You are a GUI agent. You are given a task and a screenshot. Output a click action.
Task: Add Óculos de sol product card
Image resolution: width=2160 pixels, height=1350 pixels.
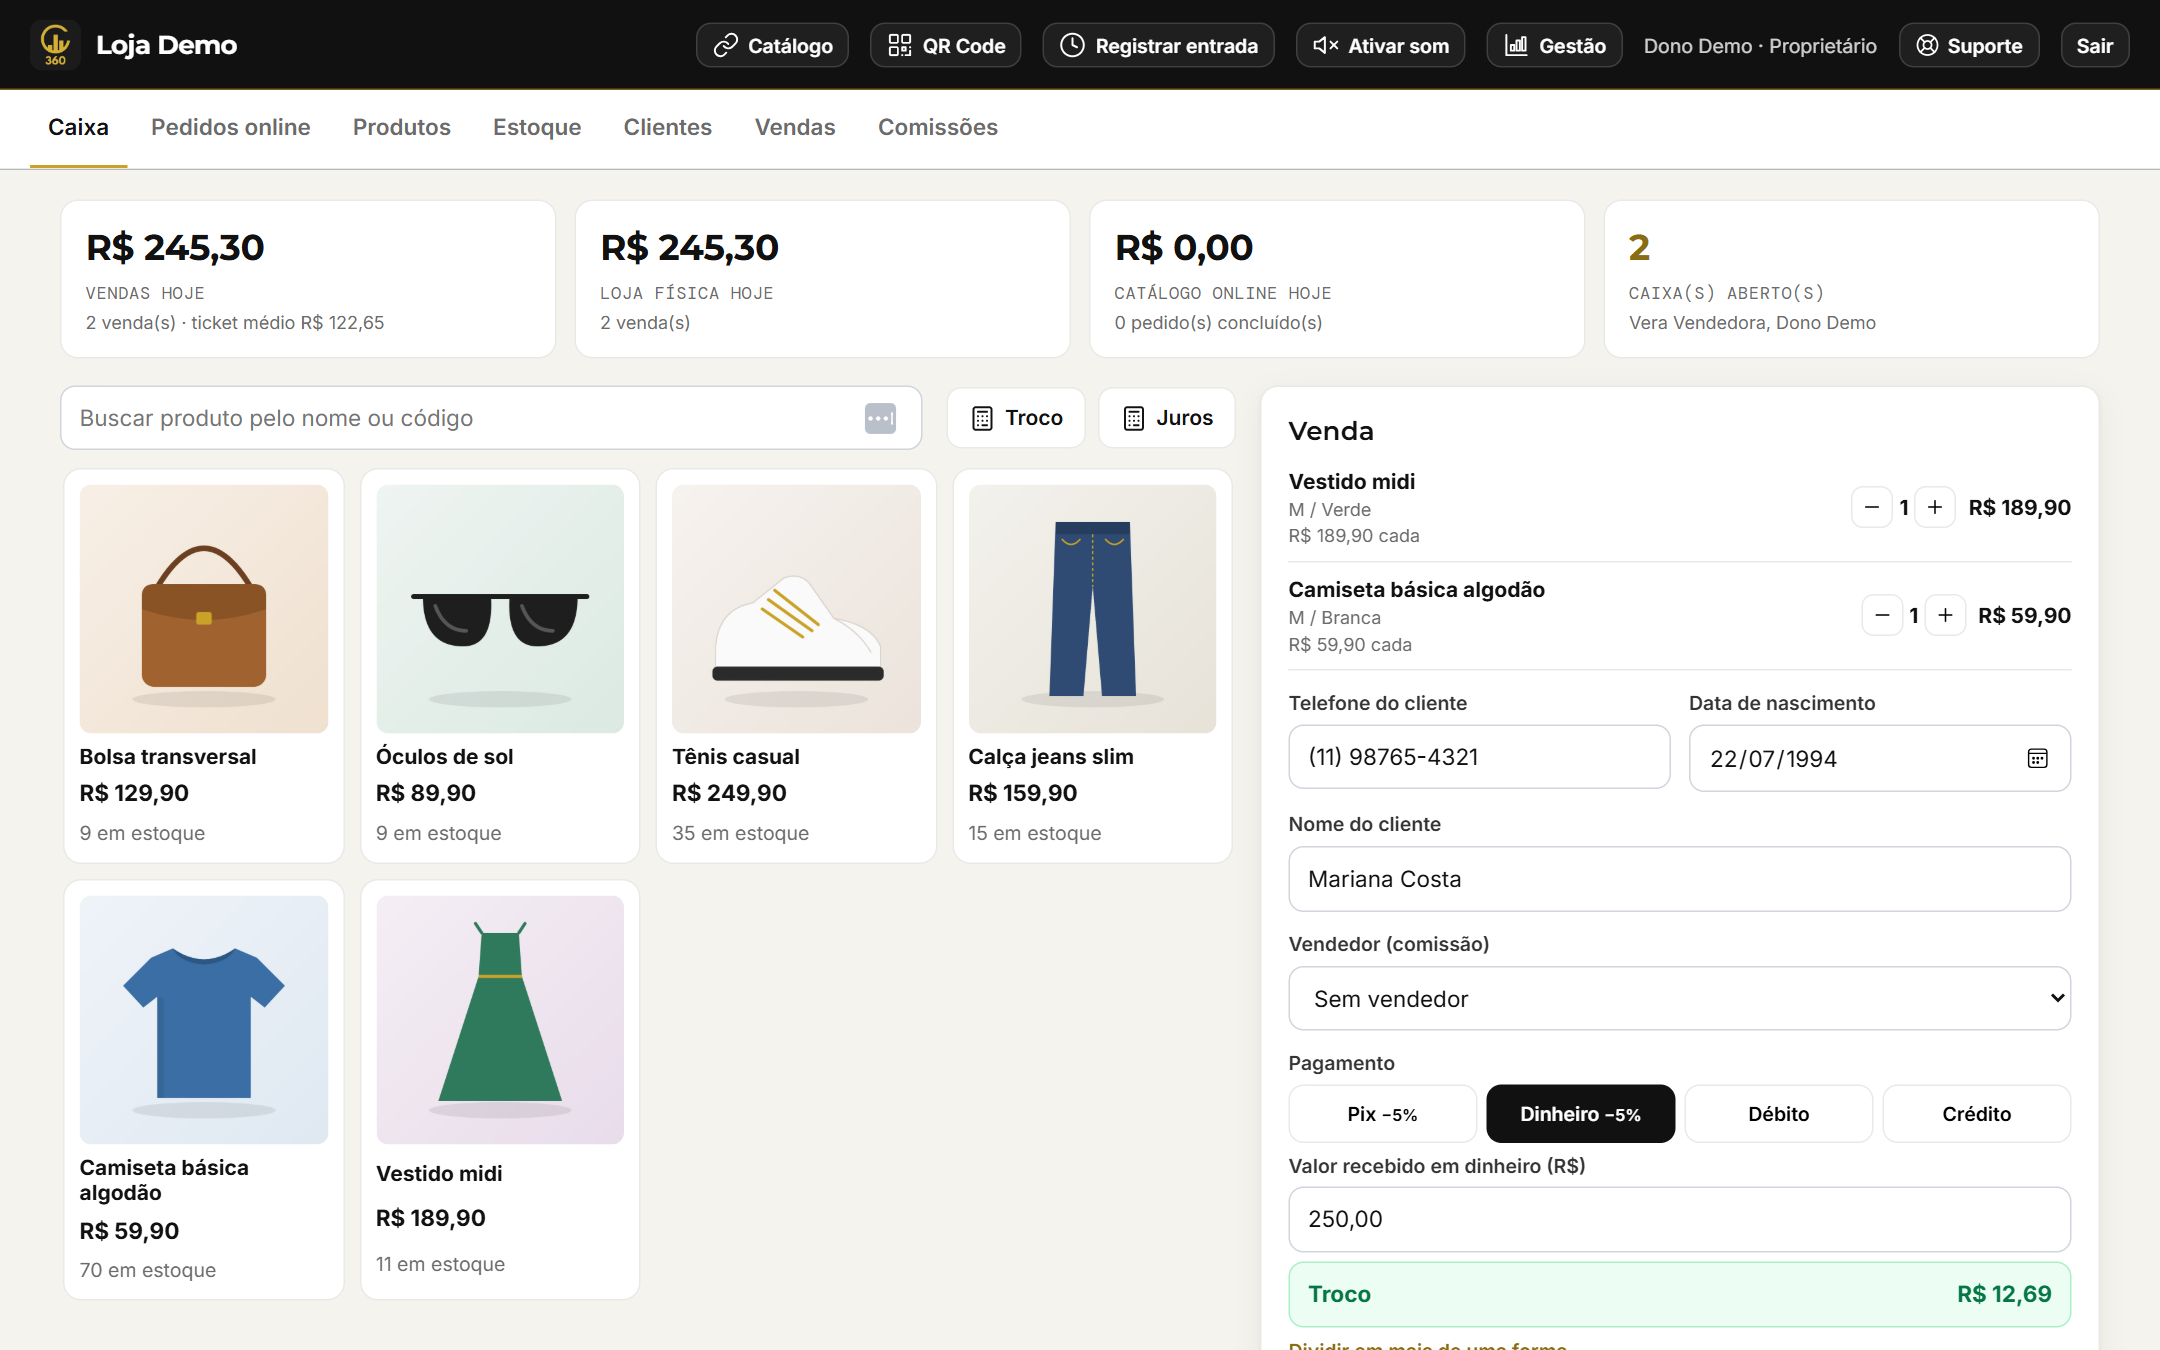click(x=500, y=666)
